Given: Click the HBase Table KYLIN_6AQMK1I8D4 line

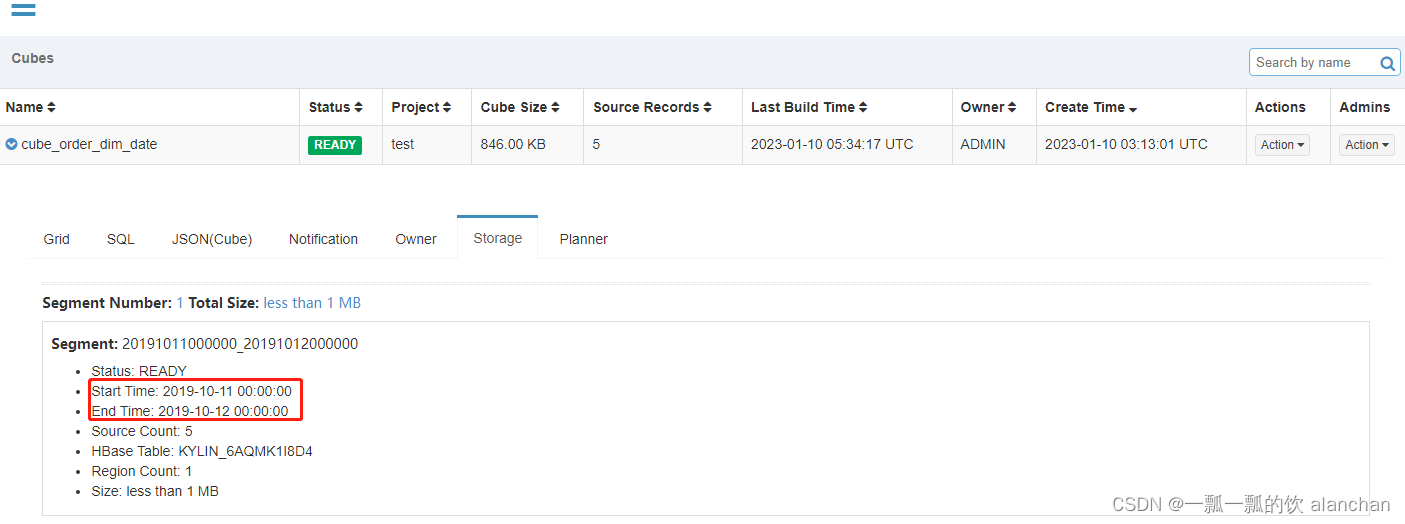Looking at the screenshot, I should click(202, 451).
